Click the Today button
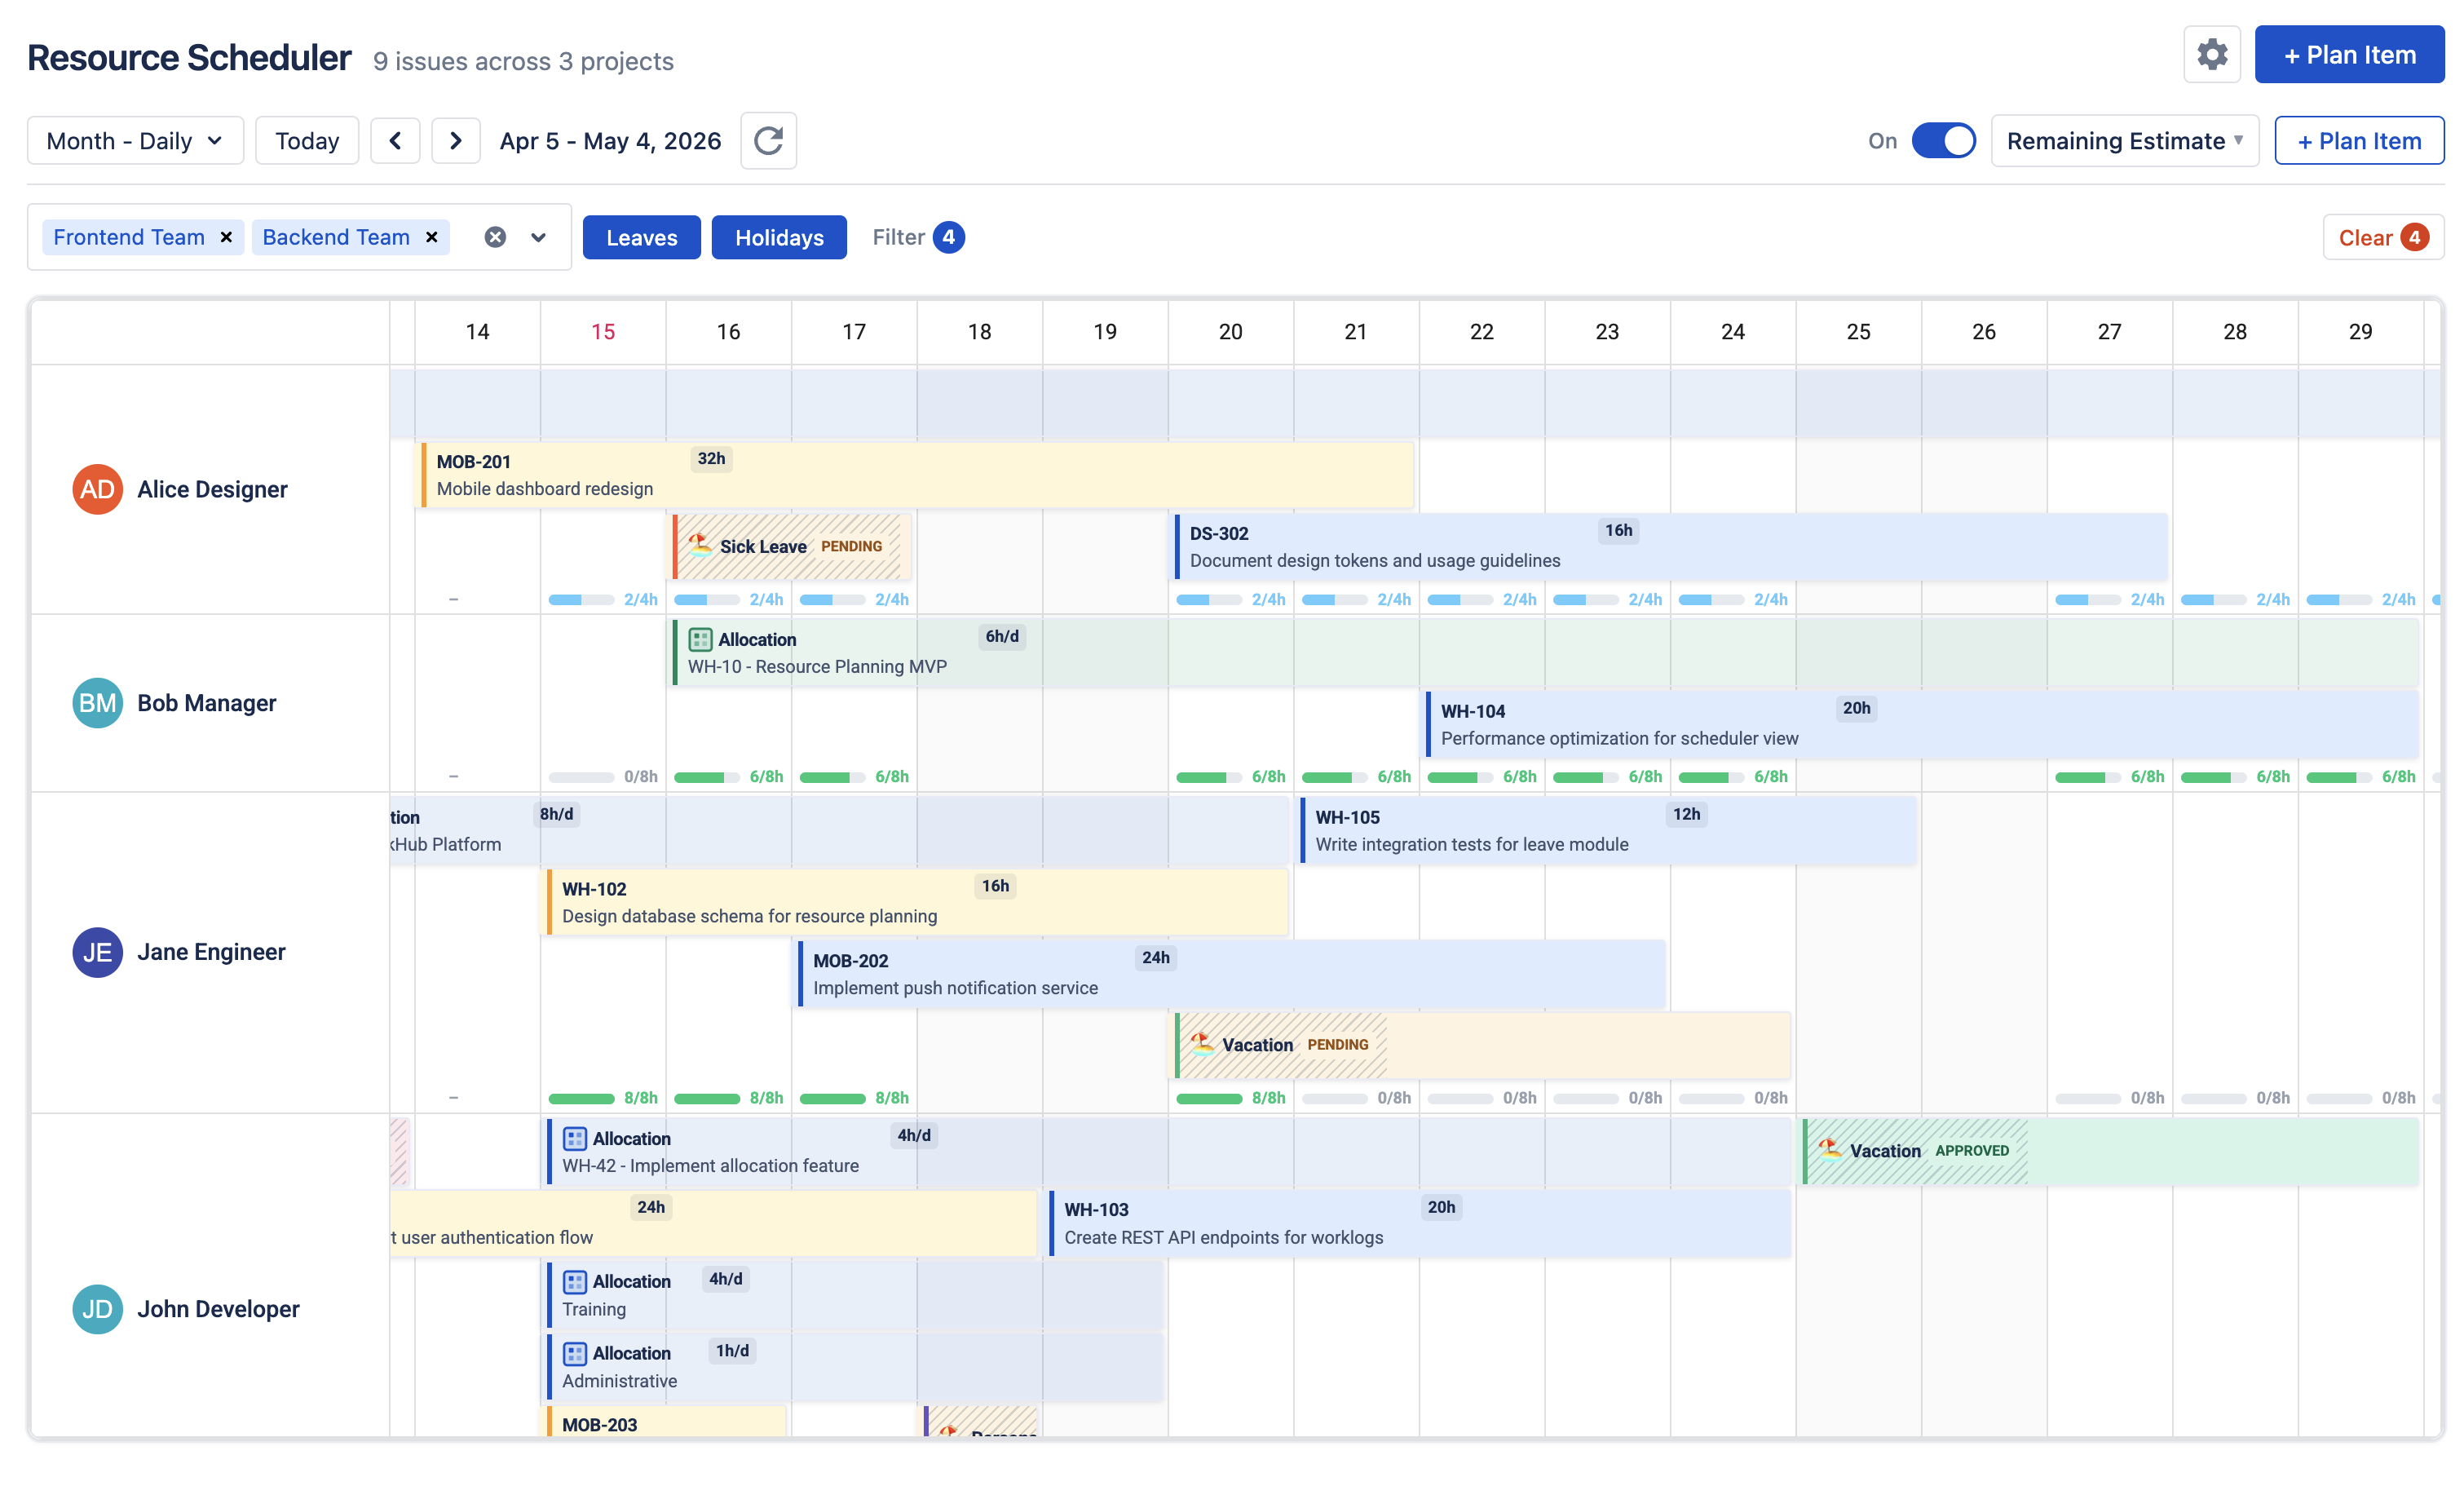This screenshot has width=2464, height=1486. point(307,140)
